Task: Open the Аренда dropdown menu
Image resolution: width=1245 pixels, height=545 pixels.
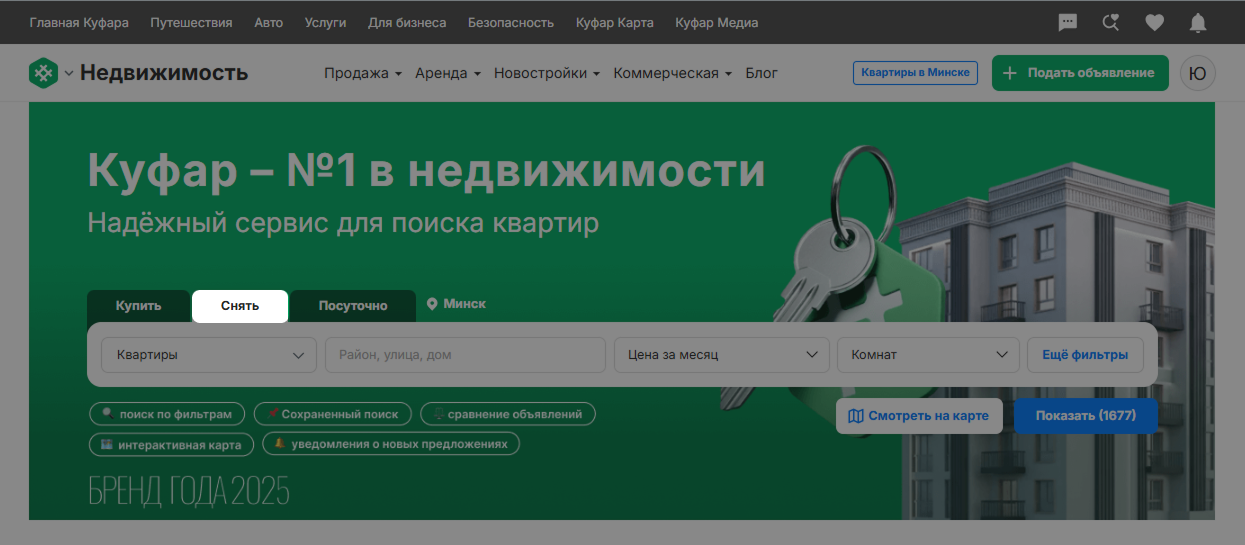Action: pos(448,73)
